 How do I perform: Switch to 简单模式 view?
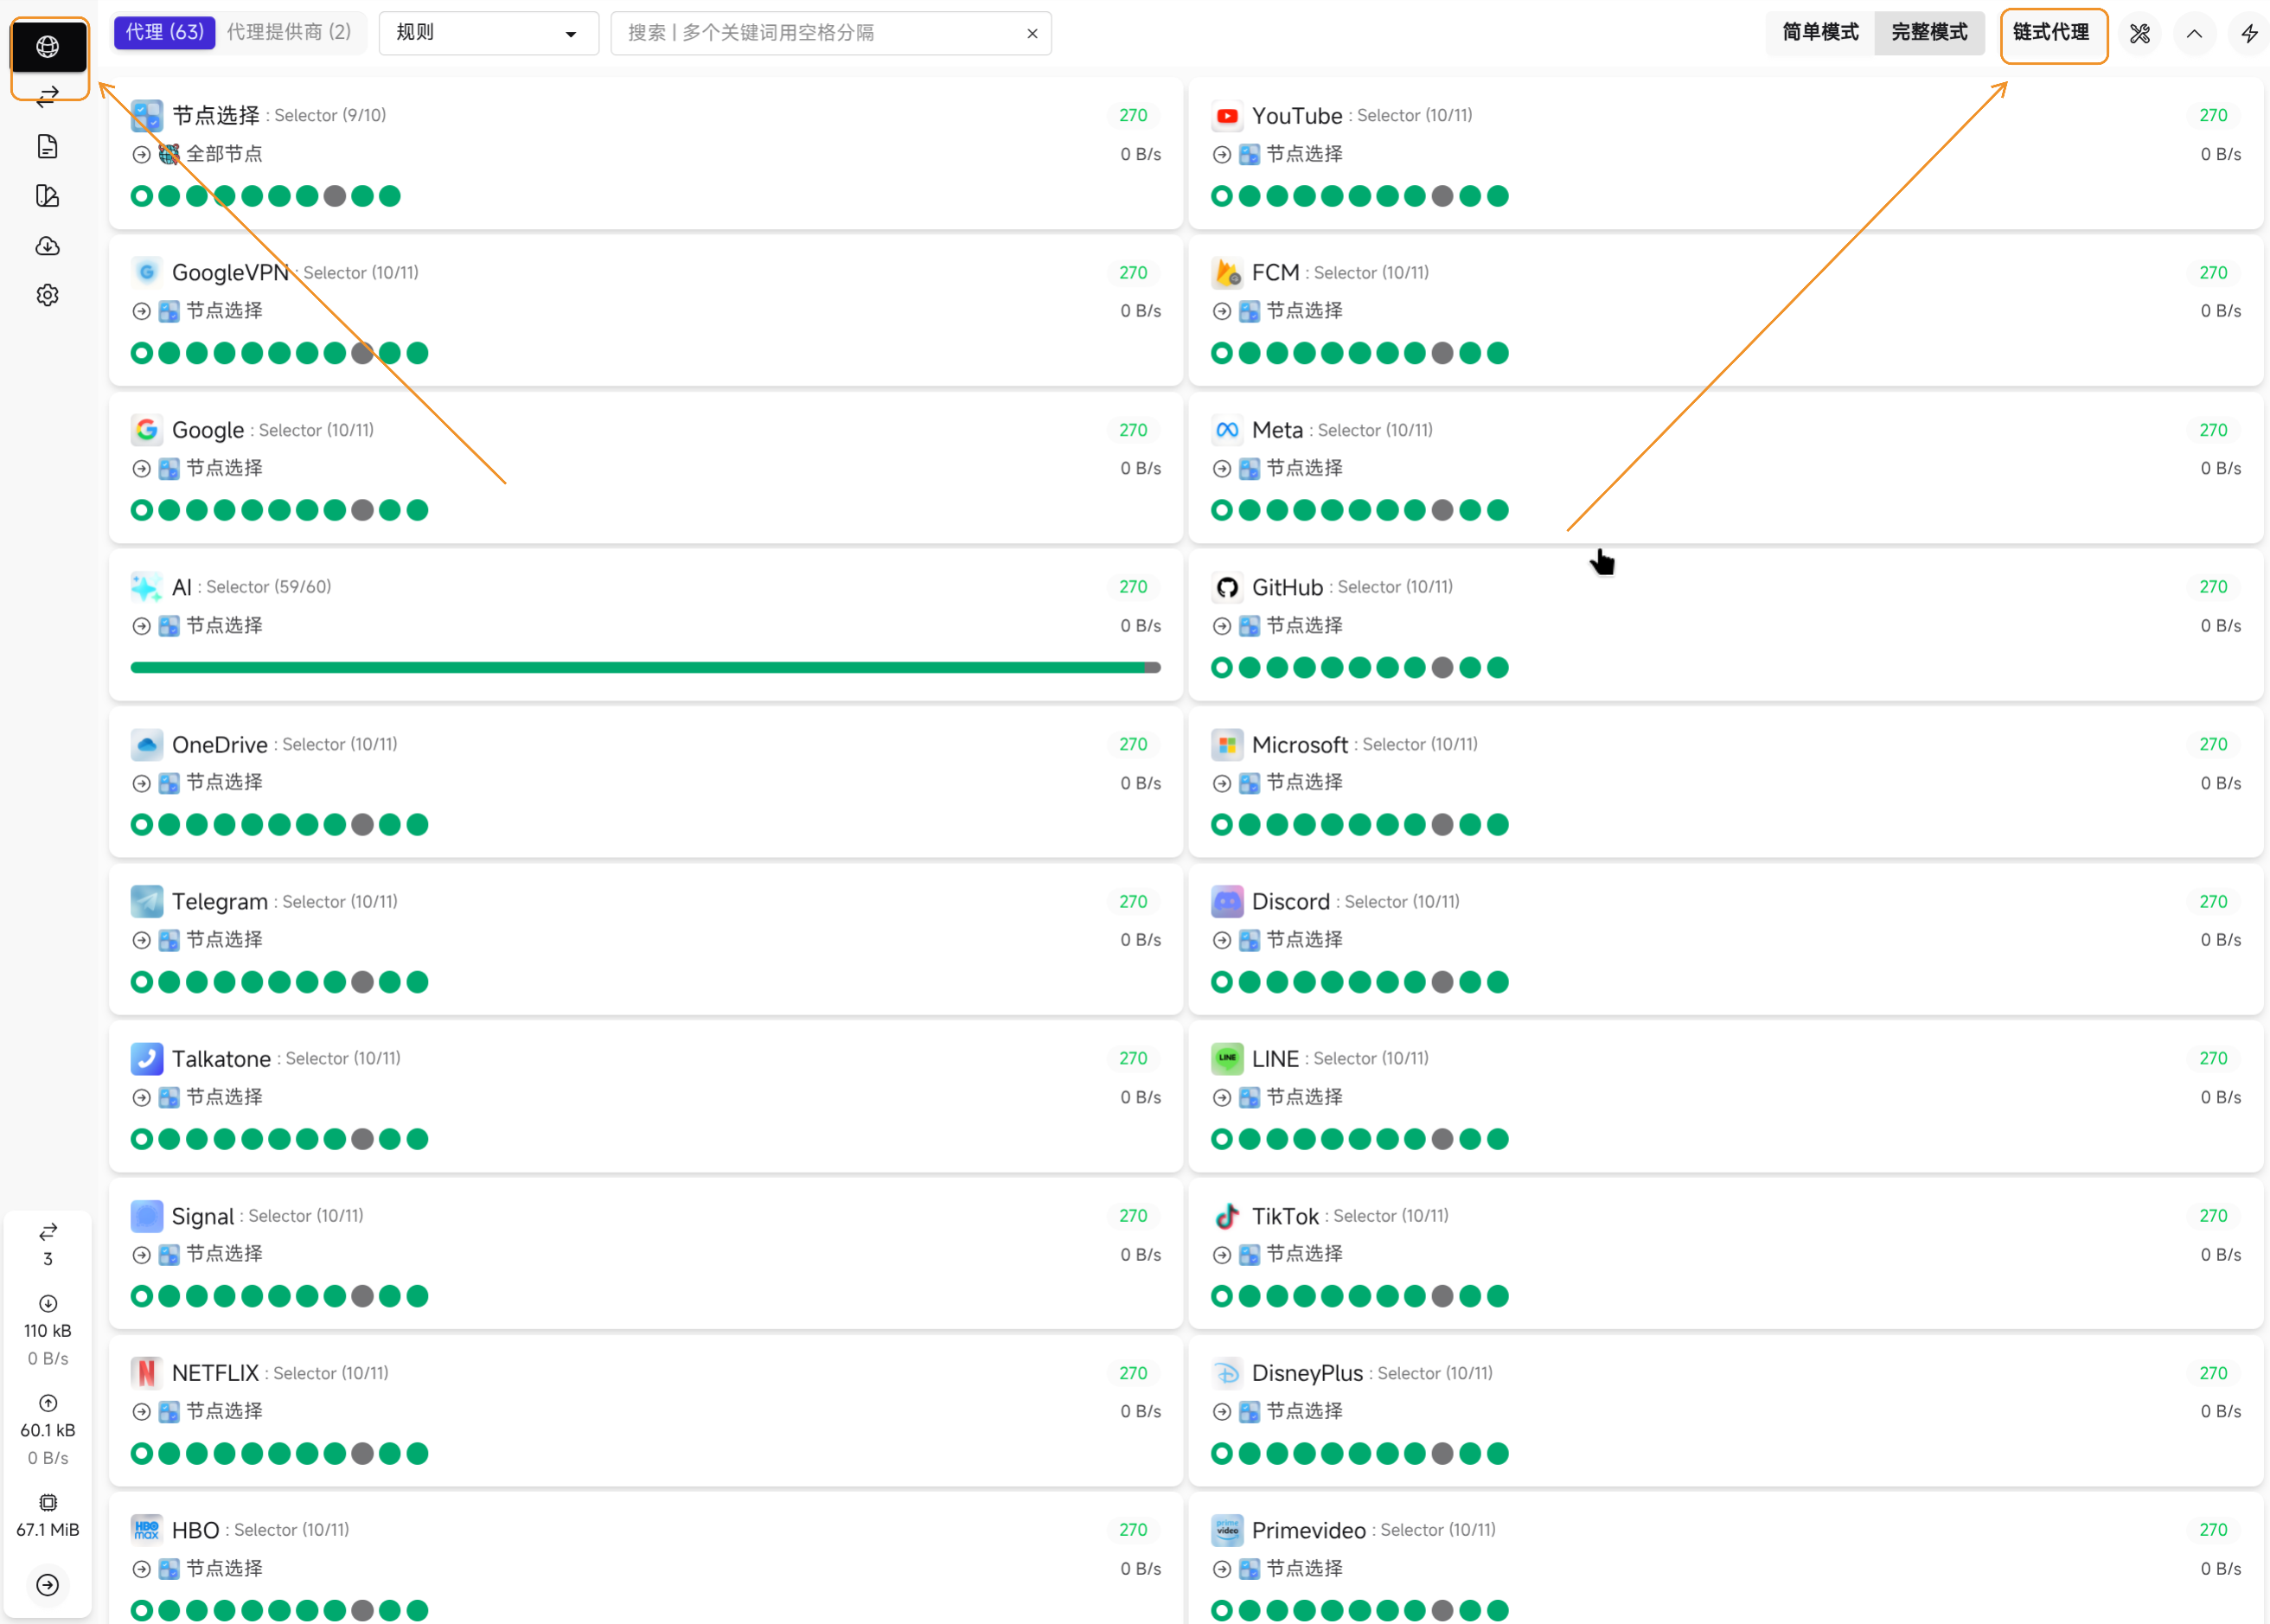[x=1820, y=33]
